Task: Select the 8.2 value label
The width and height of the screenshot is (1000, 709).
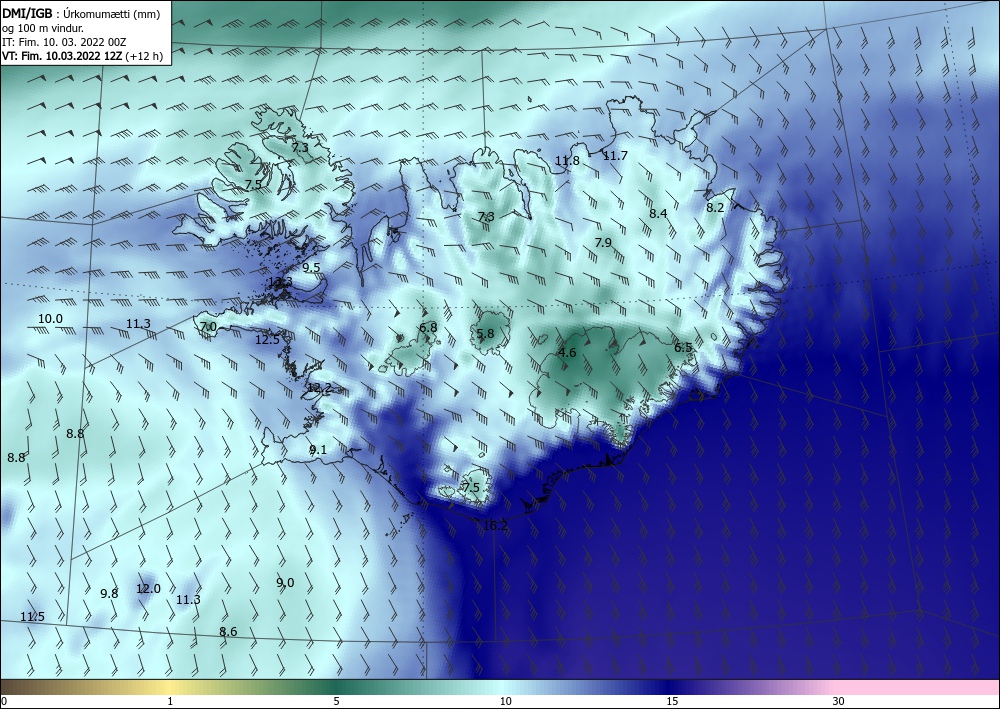Action: pyautogui.click(x=716, y=207)
